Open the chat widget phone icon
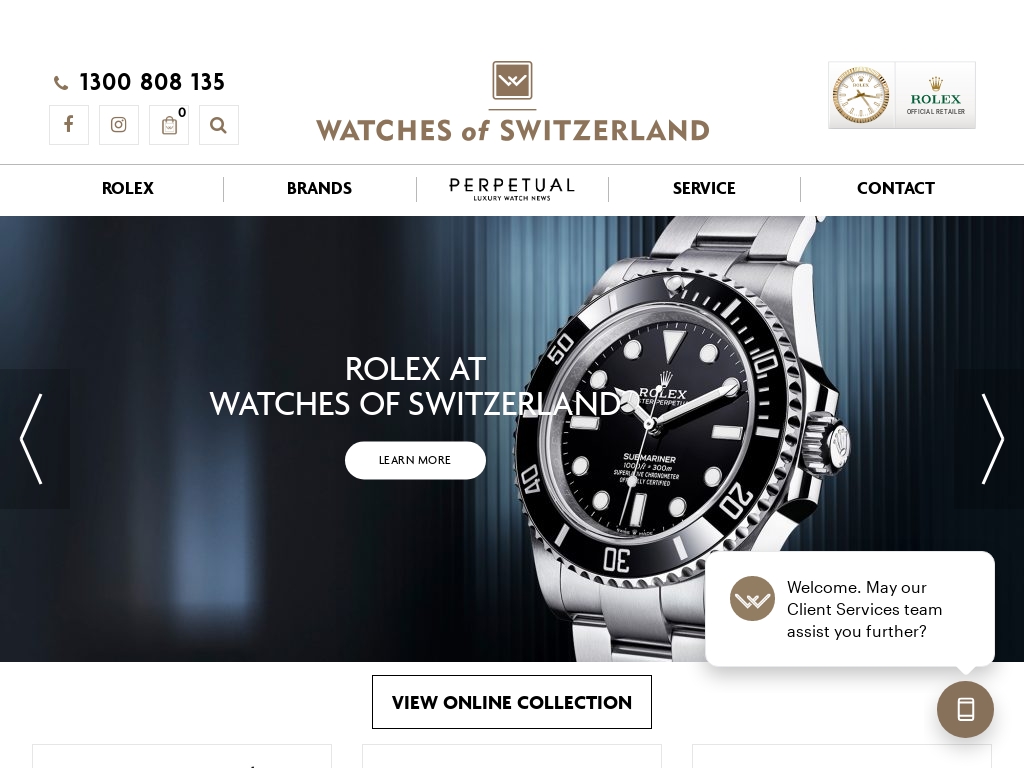This screenshot has width=1024, height=768. (x=965, y=709)
